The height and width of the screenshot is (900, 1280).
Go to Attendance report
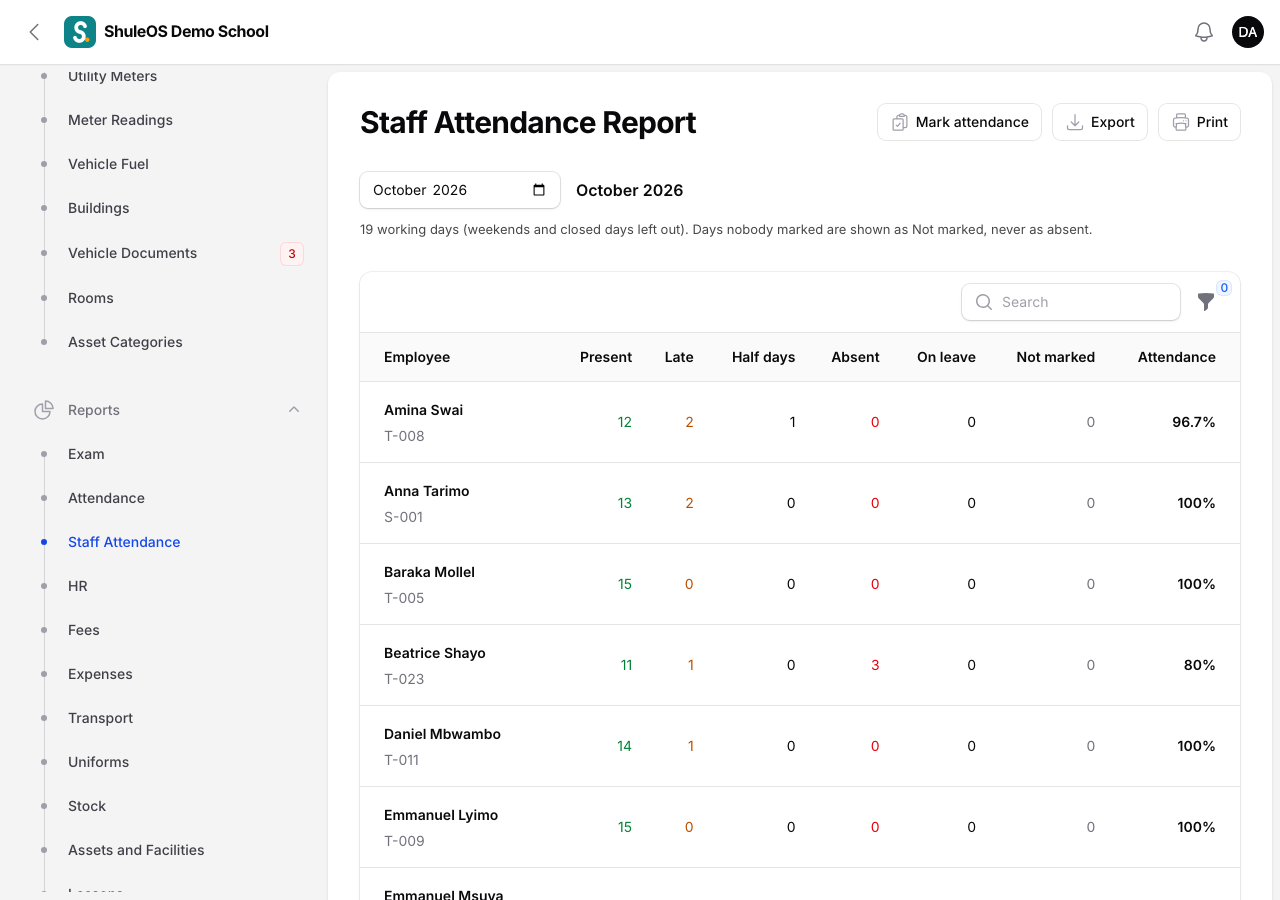106,498
